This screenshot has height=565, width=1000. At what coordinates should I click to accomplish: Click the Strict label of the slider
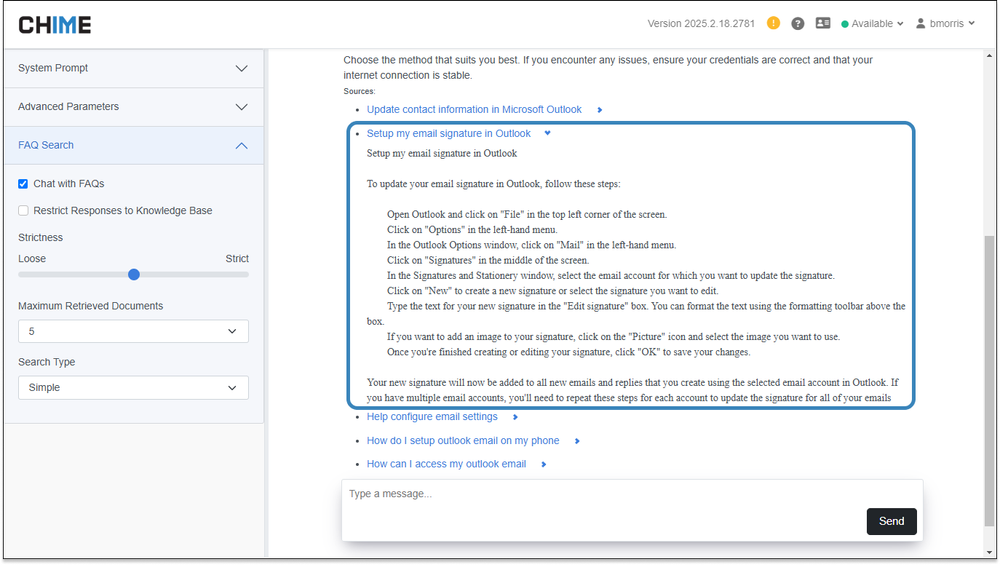tap(237, 259)
